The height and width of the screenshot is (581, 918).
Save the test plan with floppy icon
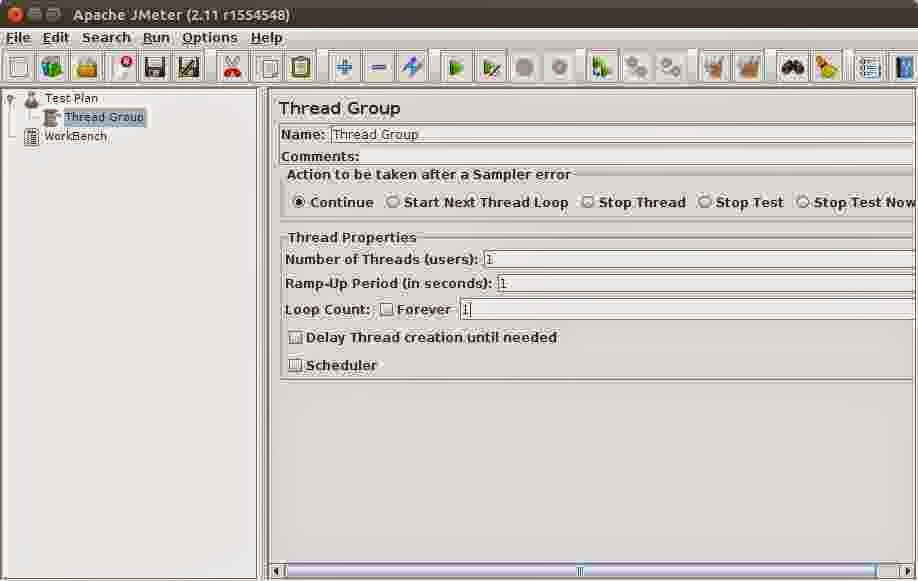click(x=155, y=68)
